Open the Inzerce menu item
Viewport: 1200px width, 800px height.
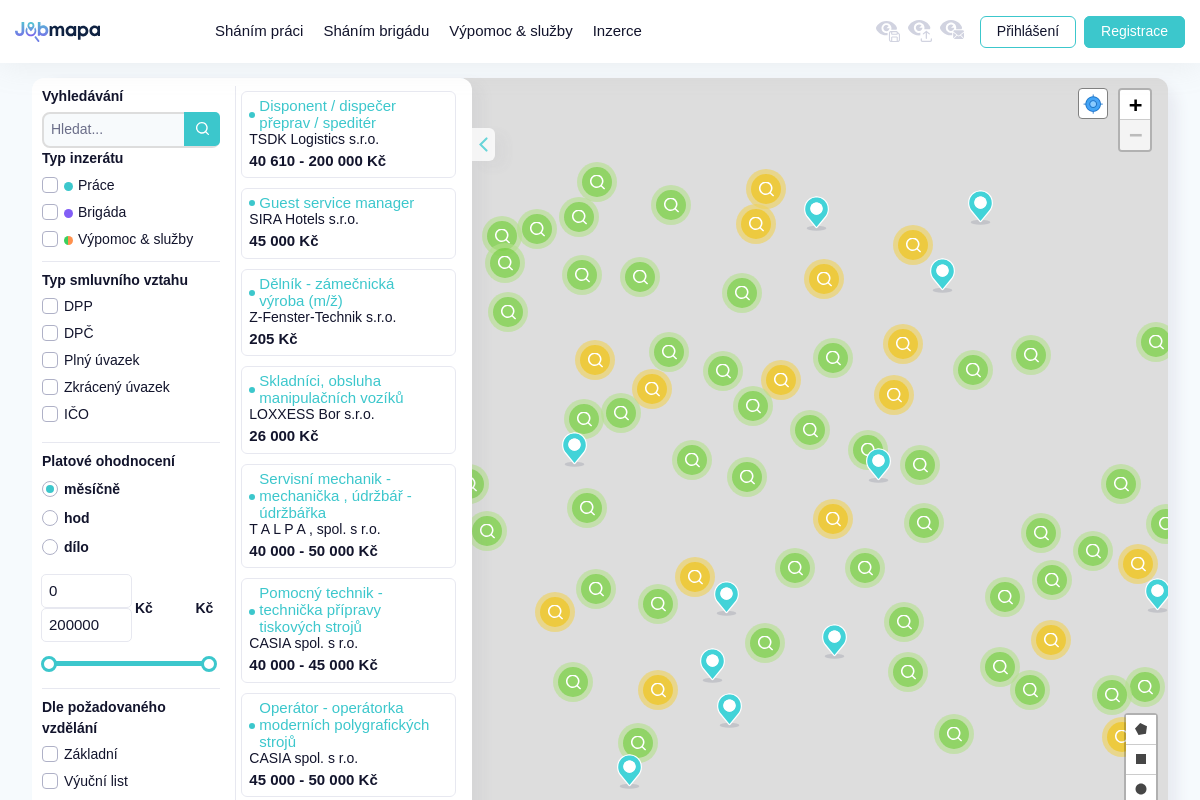617,31
